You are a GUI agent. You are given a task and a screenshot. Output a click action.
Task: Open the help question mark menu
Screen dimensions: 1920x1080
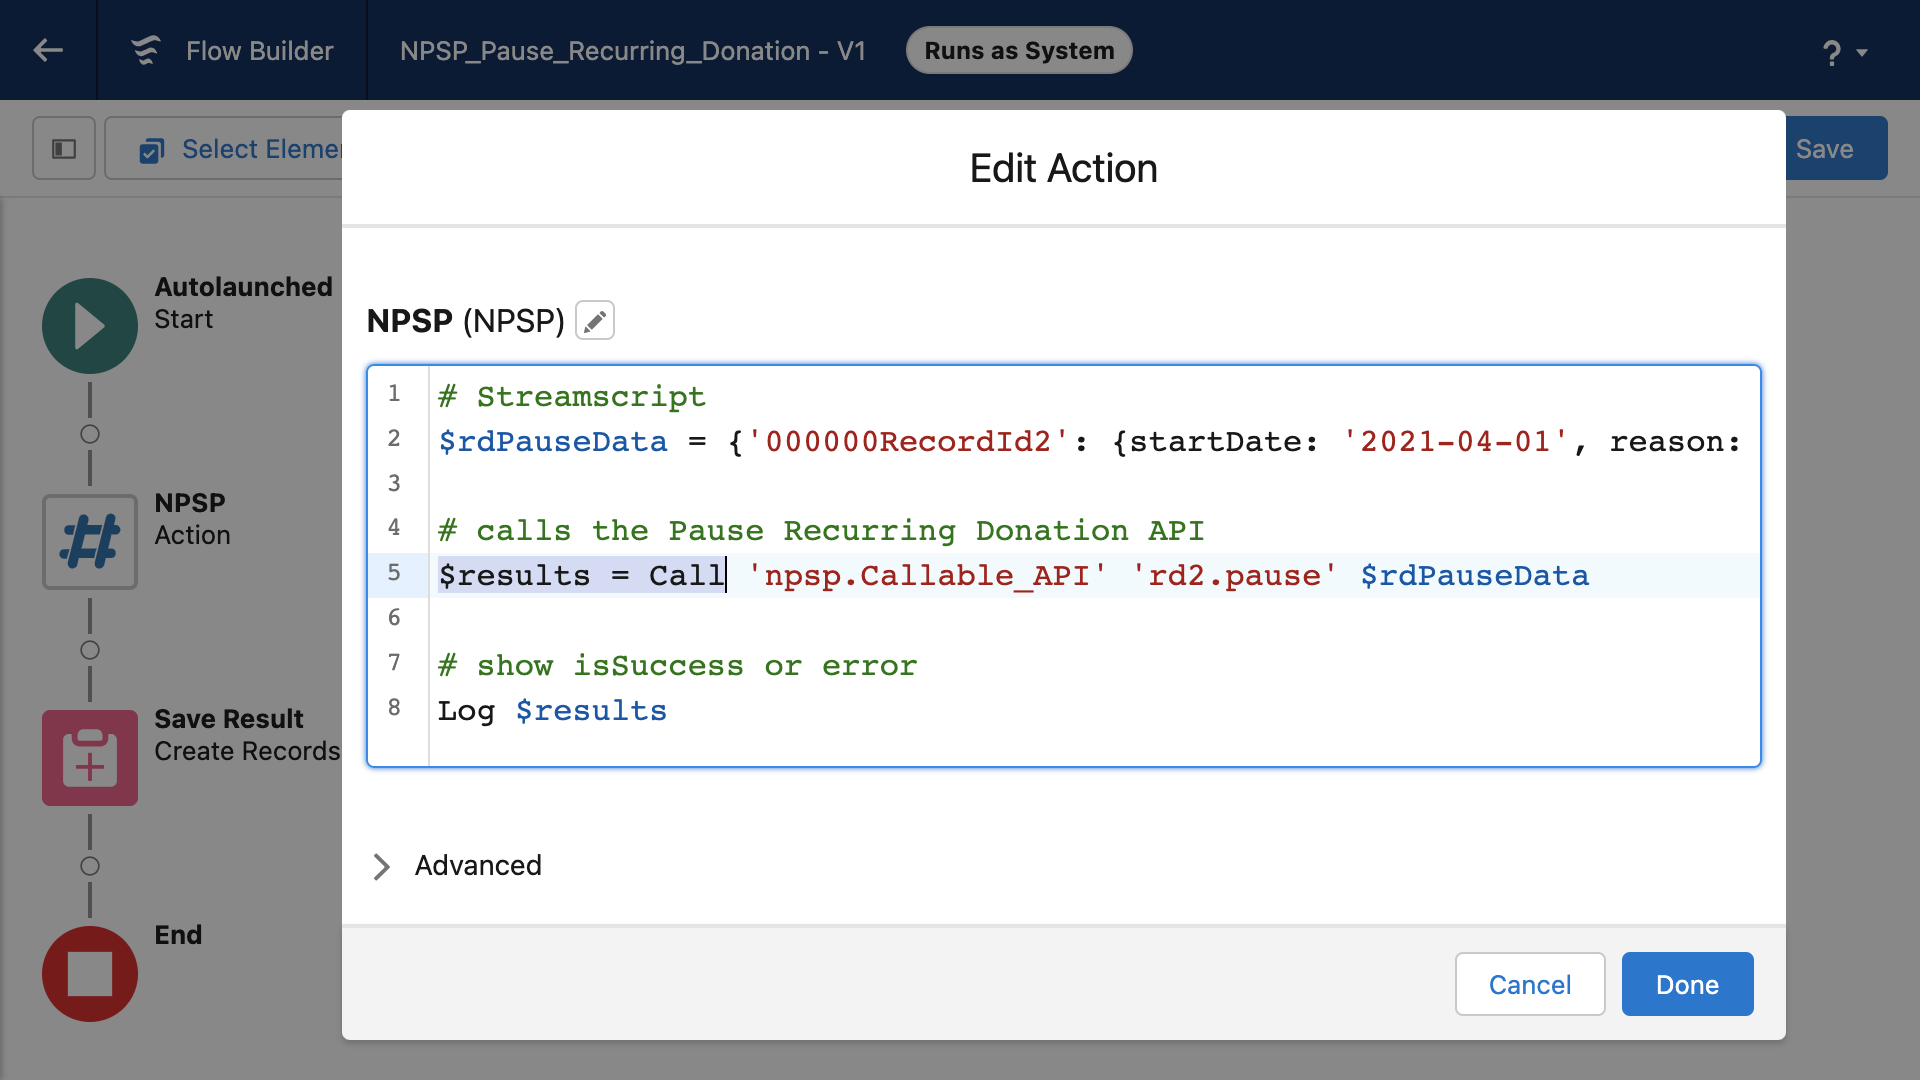point(1843,52)
